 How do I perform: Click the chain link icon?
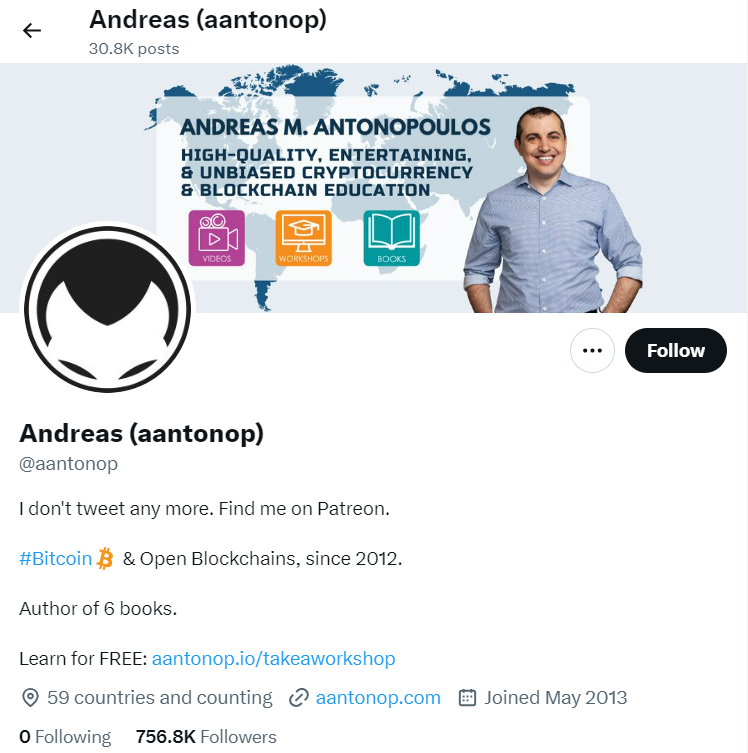pyautogui.click(x=299, y=698)
